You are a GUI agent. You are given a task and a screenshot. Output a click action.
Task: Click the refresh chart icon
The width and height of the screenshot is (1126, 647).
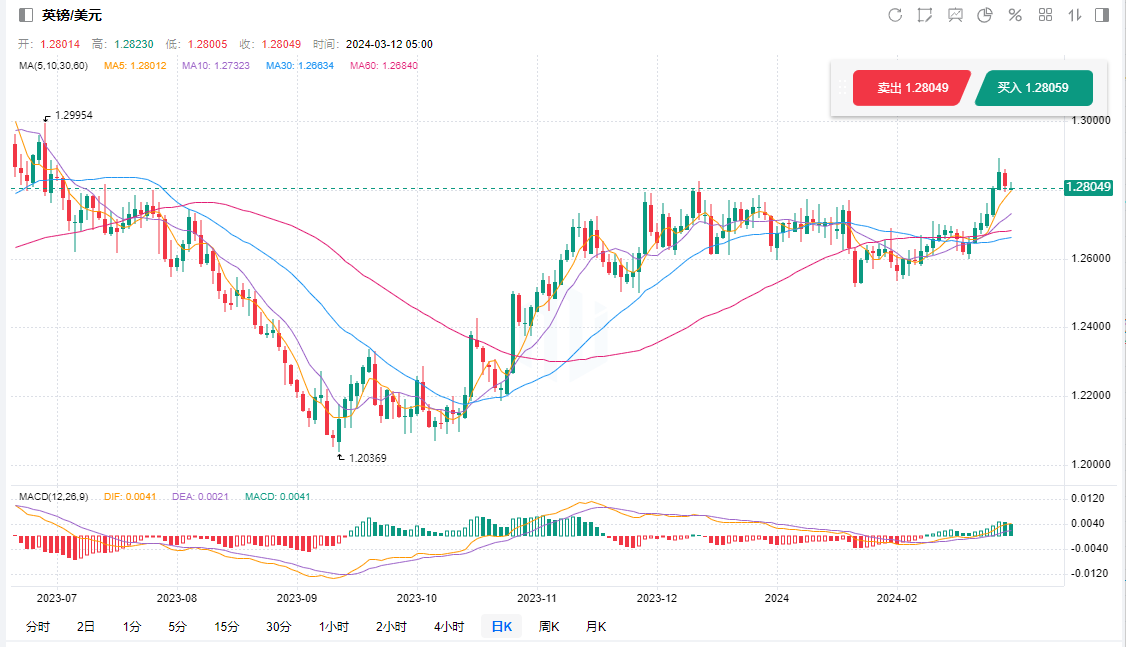[x=895, y=15]
